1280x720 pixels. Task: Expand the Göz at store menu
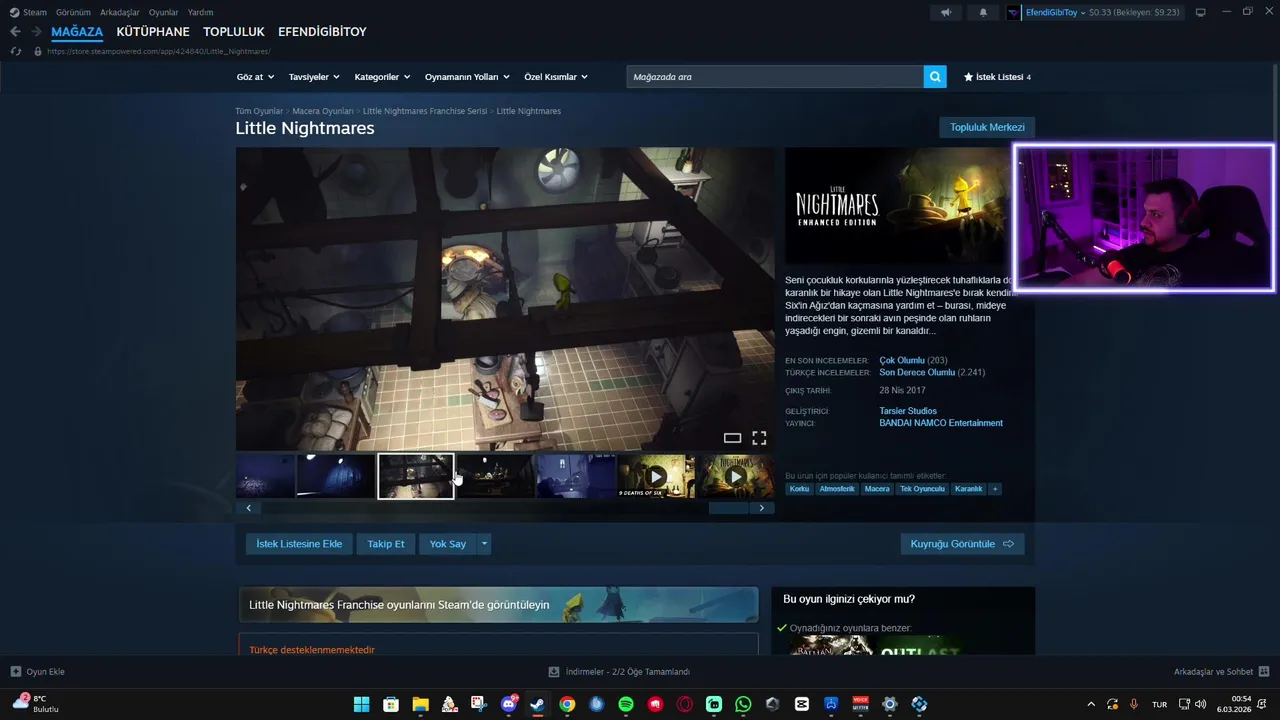(254, 77)
